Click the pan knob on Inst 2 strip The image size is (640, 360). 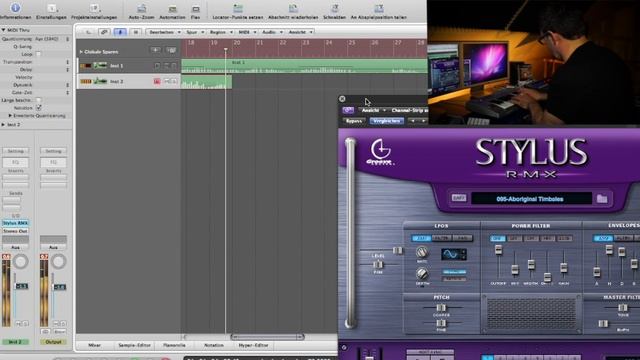[20, 262]
